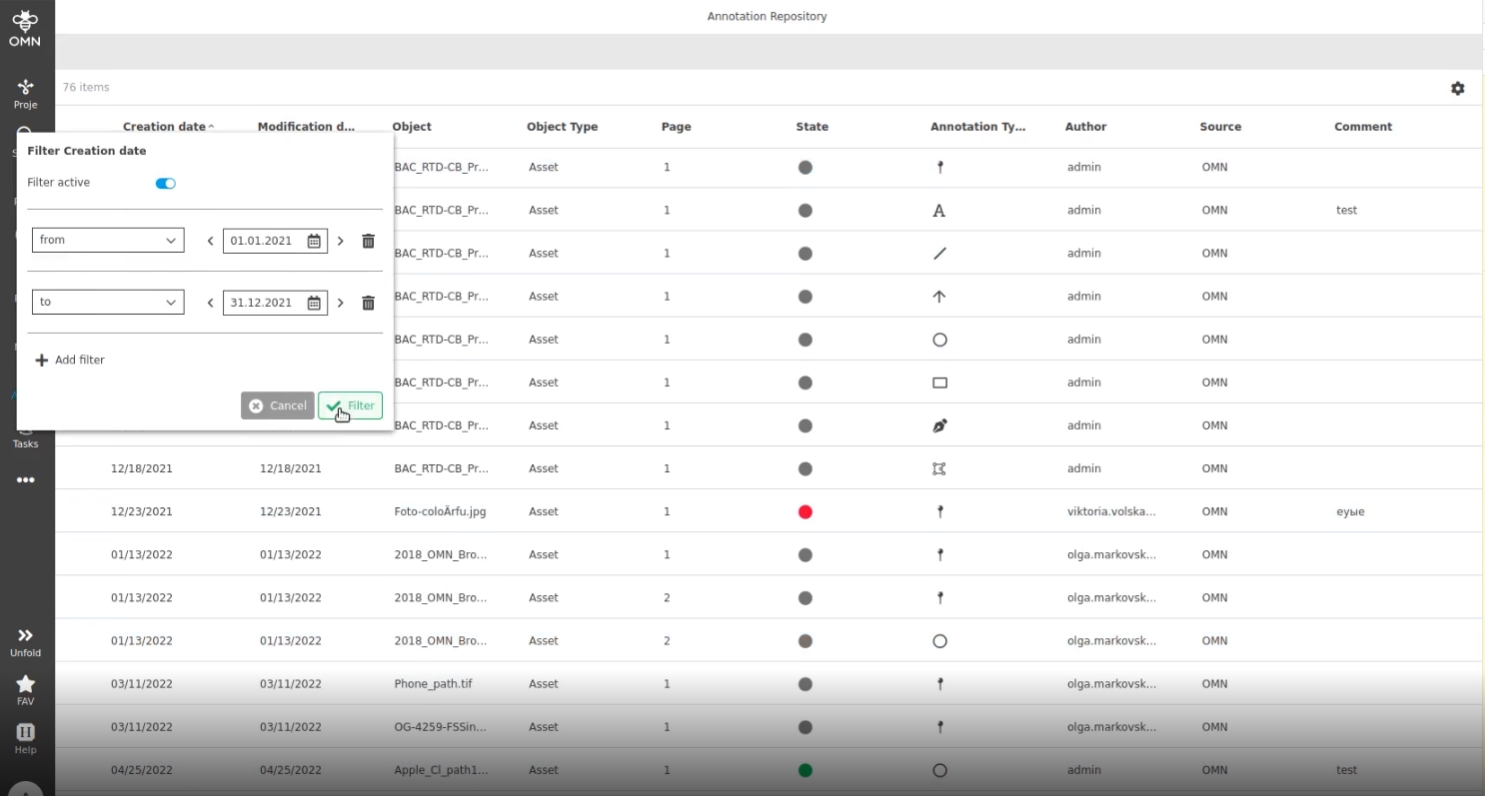This screenshot has height=796, width=1485.
Task: Open table settings gear icon
Action: [1457, 88]
